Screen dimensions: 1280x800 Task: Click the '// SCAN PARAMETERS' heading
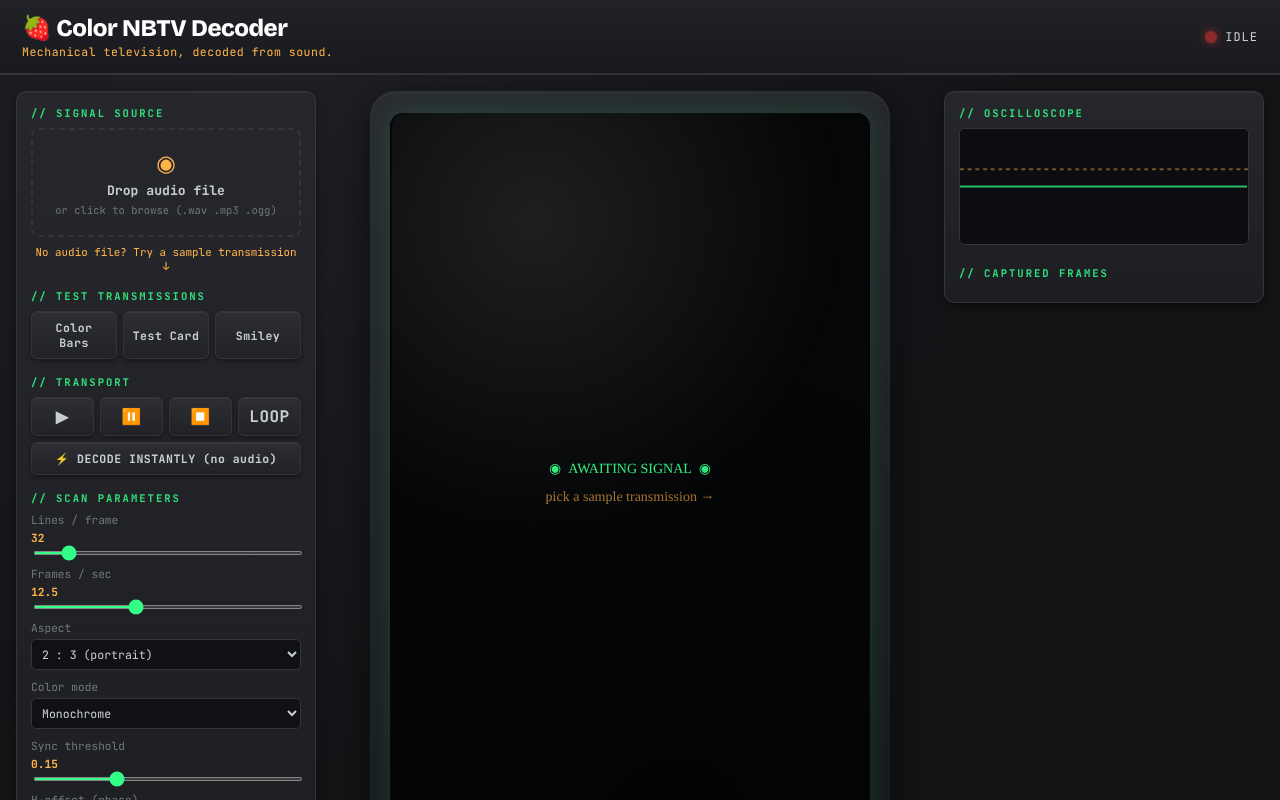click(x=106, y=498)
